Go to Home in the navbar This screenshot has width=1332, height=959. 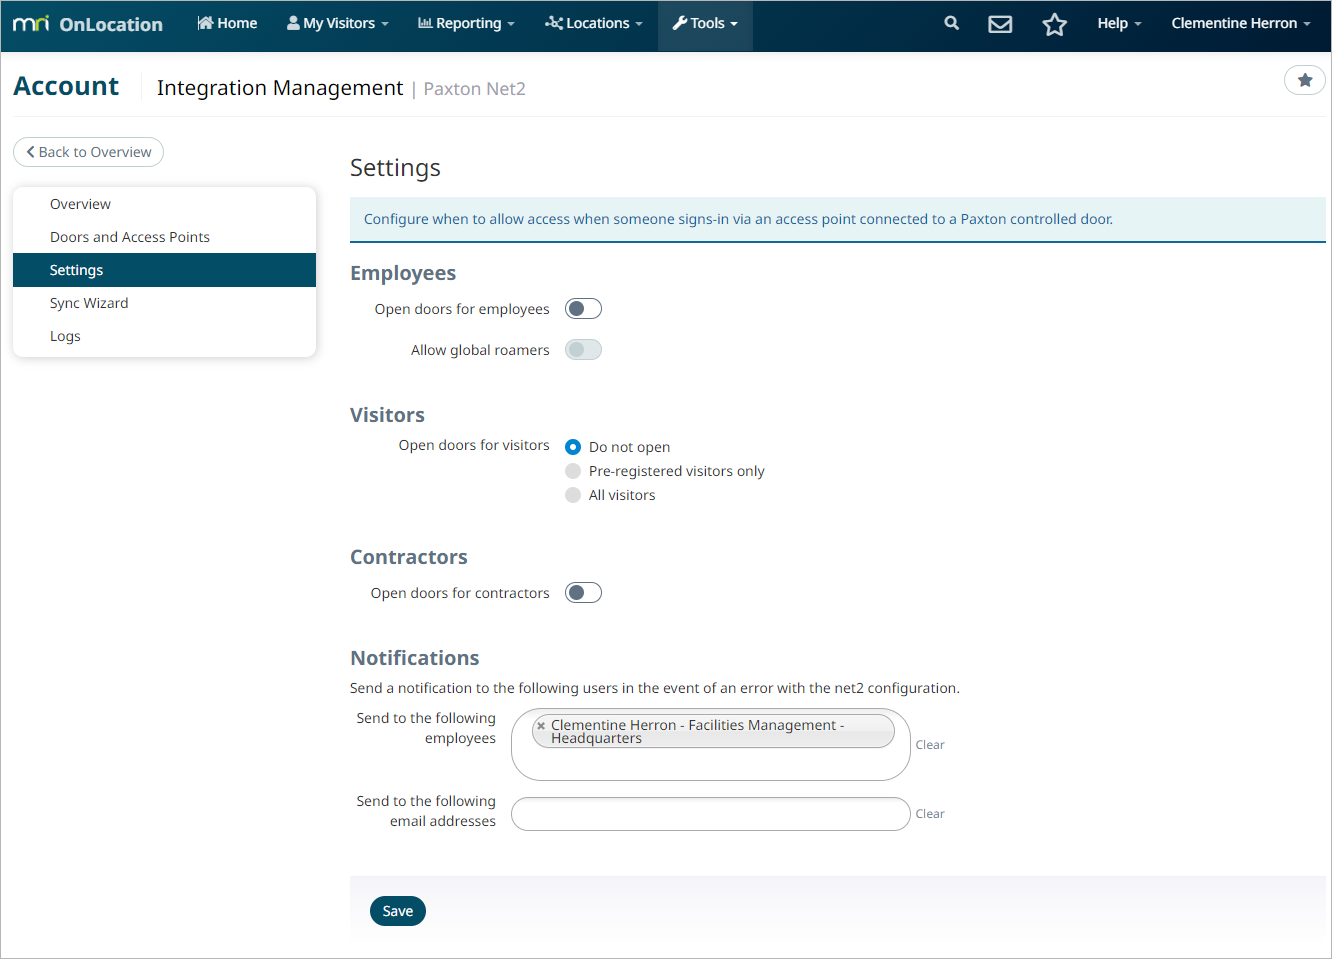[x=227, y=23]
